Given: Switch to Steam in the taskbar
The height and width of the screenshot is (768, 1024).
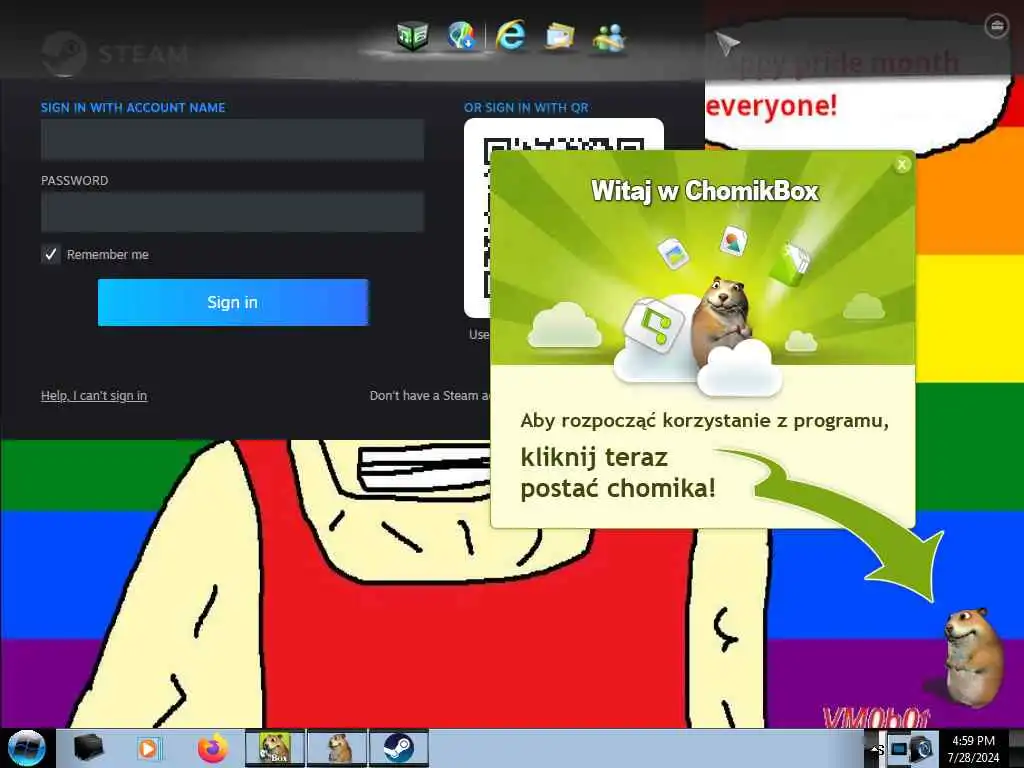Looking at the screenshot, I should (398, 748).
